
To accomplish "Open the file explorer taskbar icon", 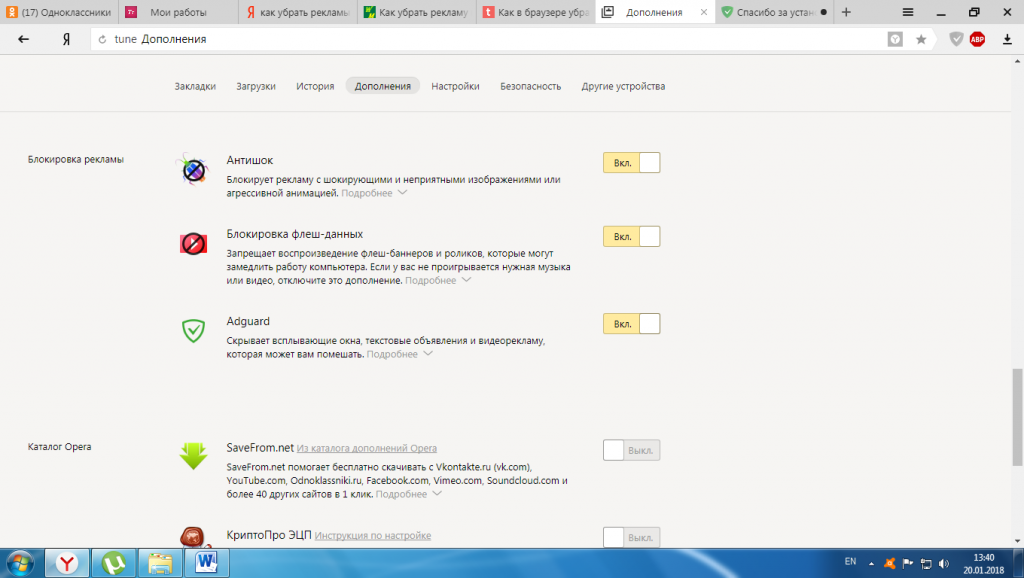I will [160, 563].
